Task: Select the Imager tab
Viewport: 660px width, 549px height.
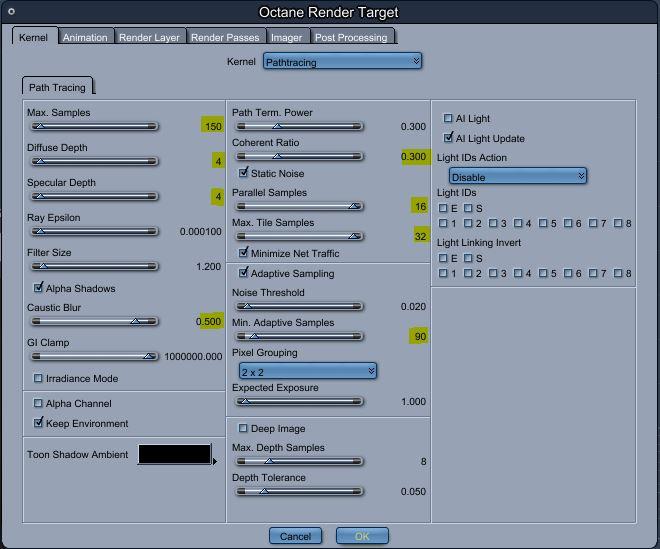Action: [x=286, y=37]
